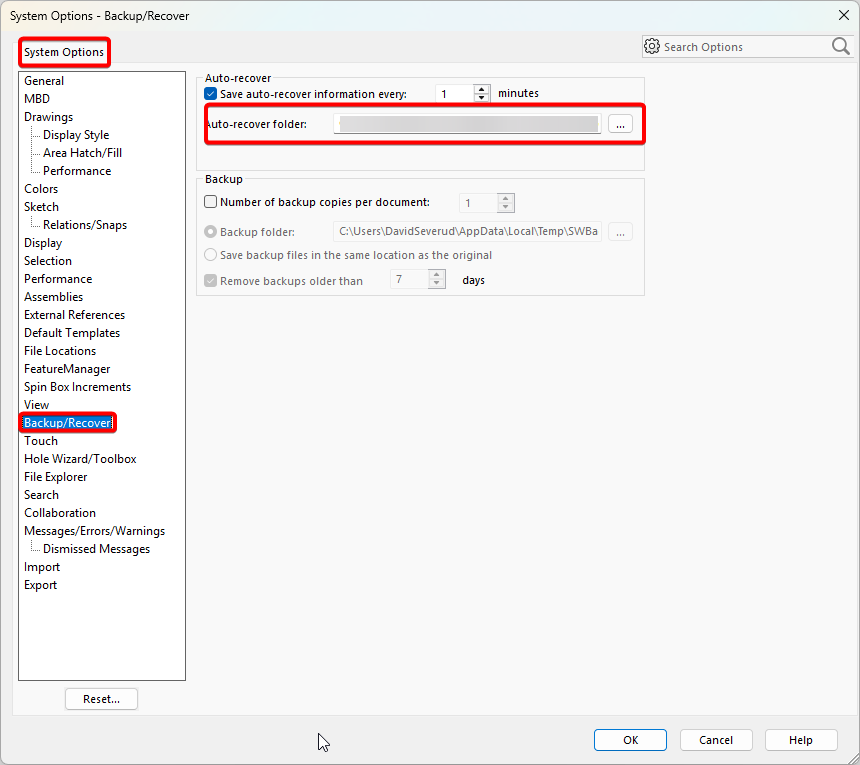Decrease backup copies count with down arrow
Image resolution: width=860 pixels, height=765 pixels.
[x=506, y=207]
